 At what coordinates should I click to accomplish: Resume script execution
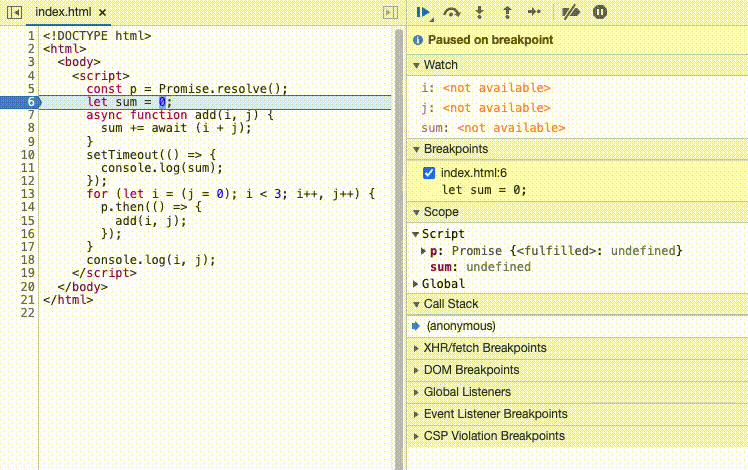(x=423, y=12)
